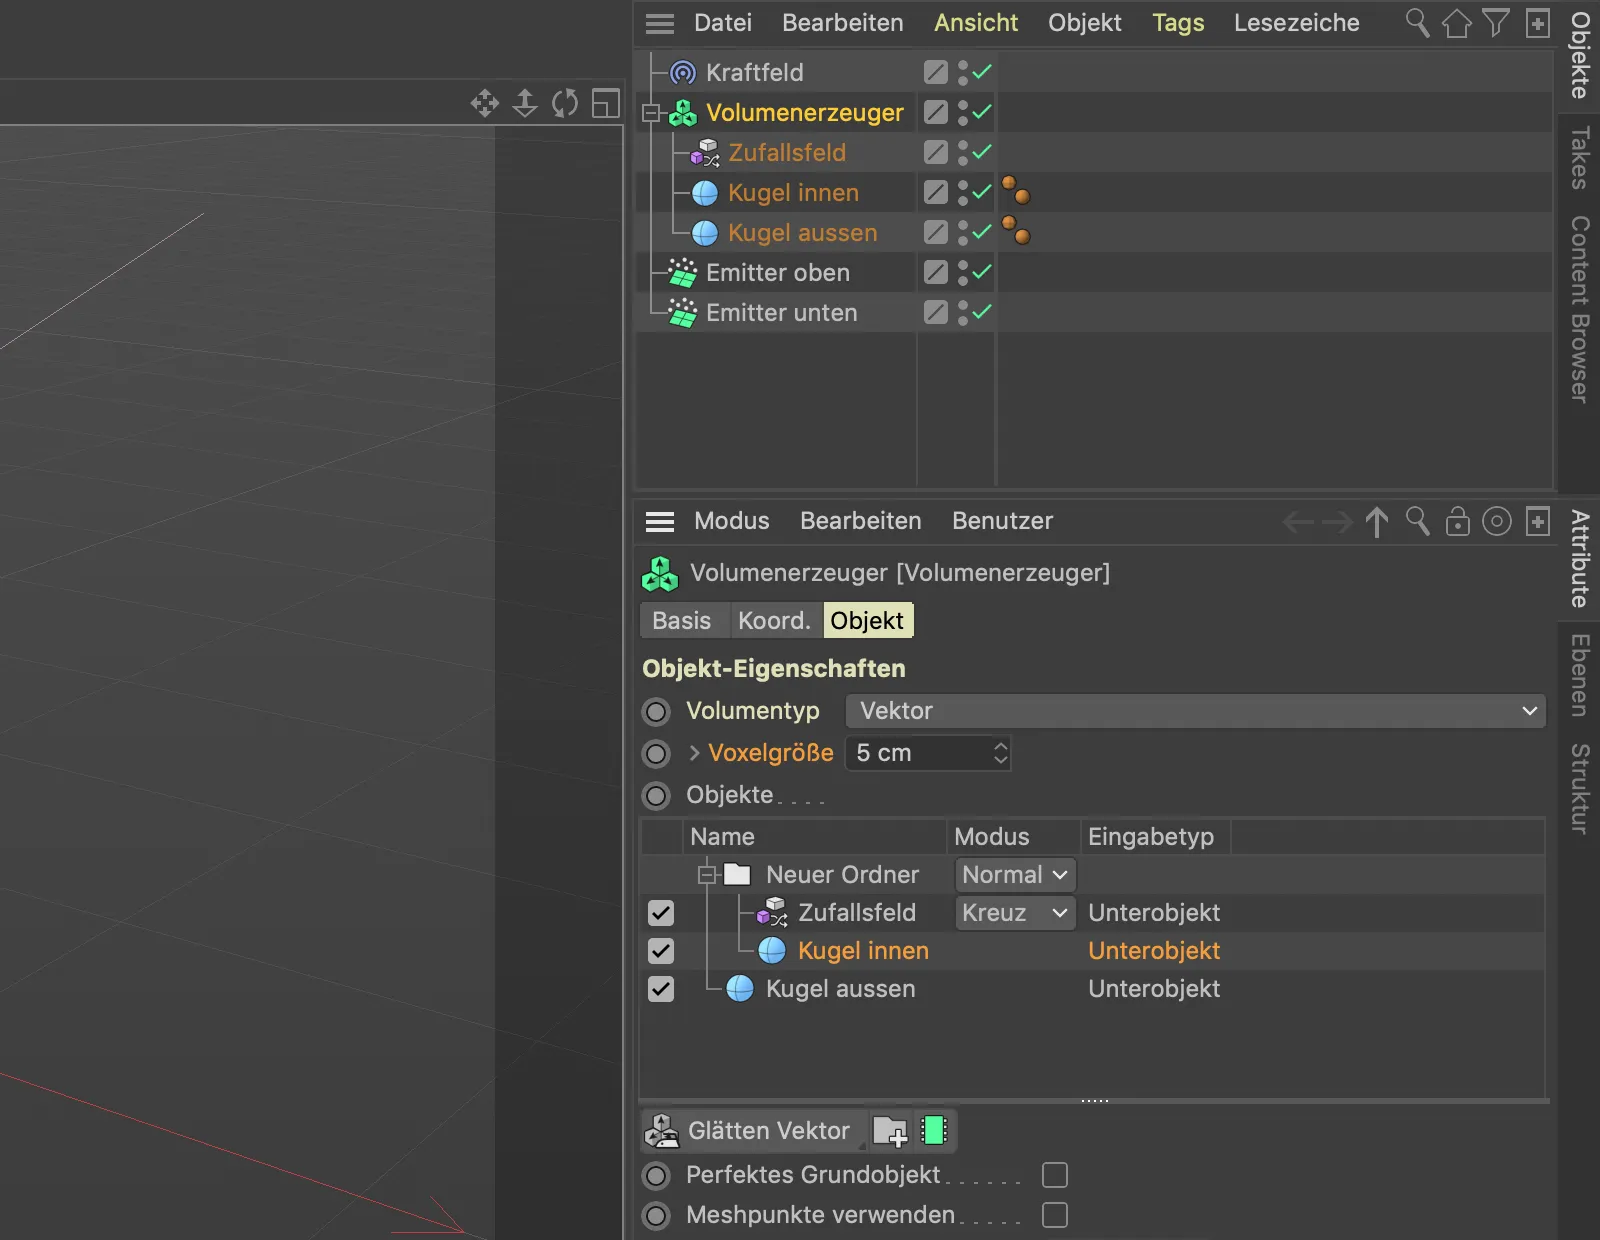The image size is (1600, 1240).
Task: Click the viewport rotate camera icon
Action: tap(565, 103)
